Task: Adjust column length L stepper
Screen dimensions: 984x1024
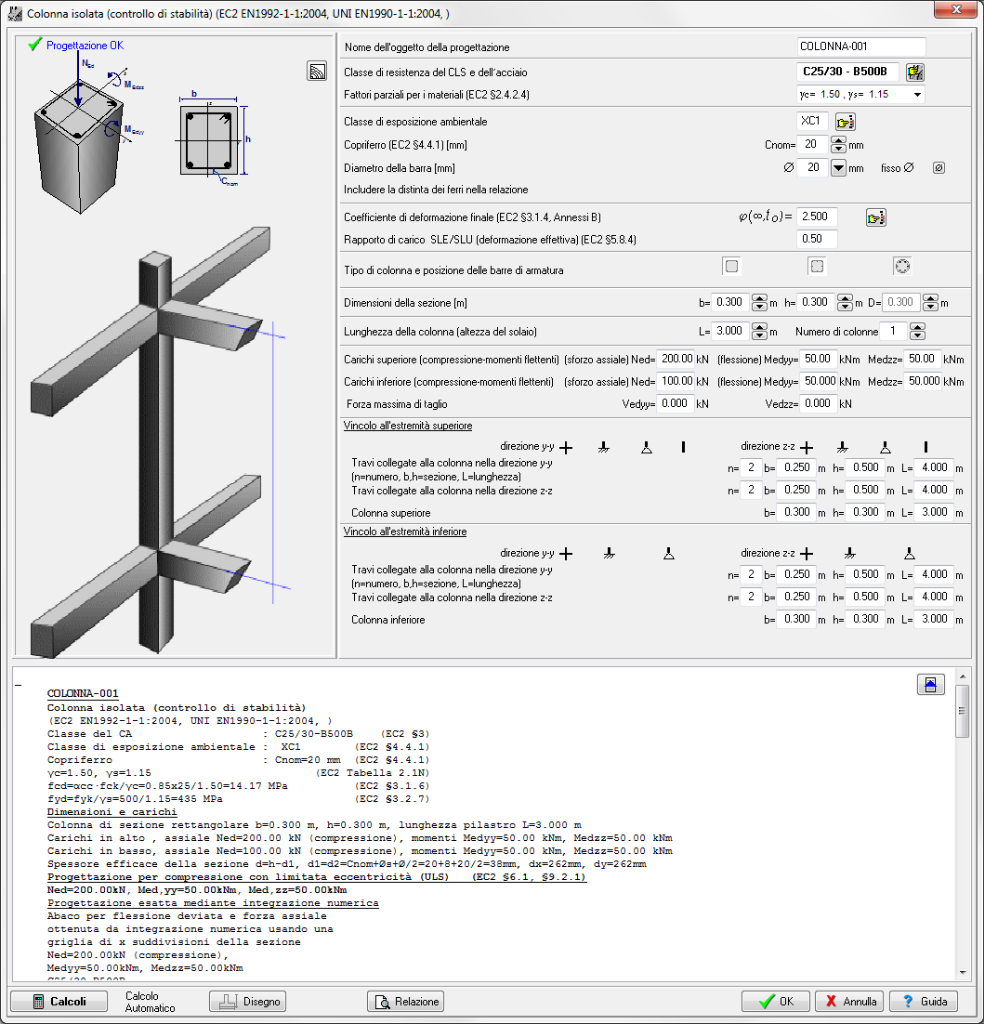Action: pyautogui.click(x=759, y=331)
